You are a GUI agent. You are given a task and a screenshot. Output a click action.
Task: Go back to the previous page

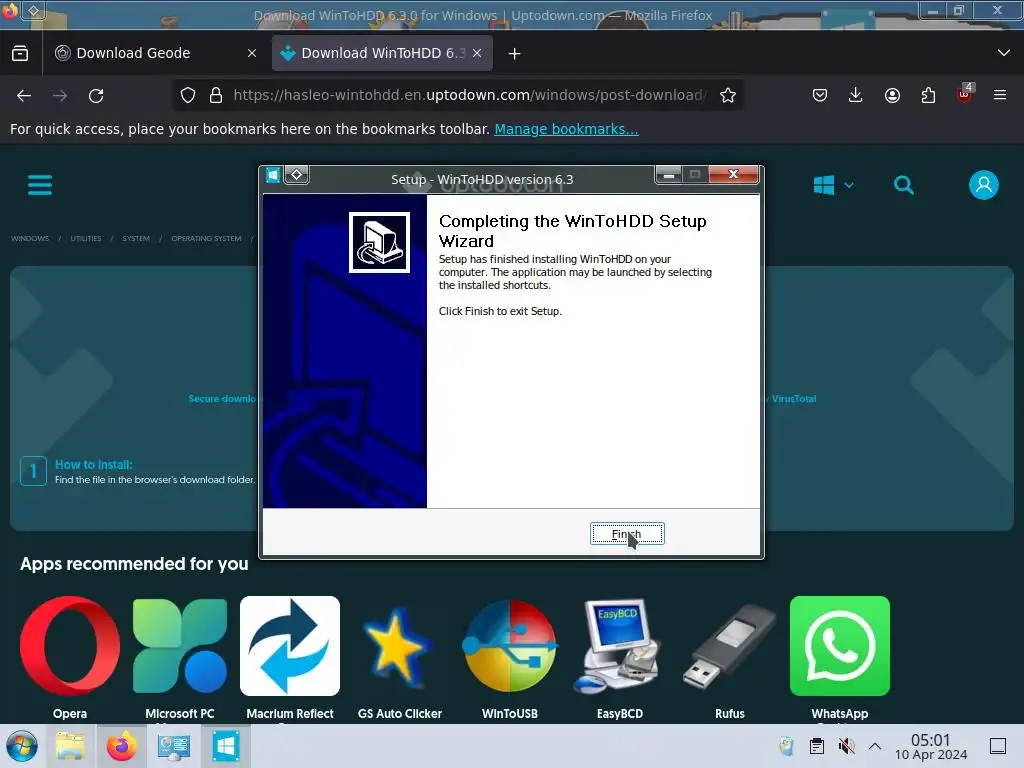coord(24,95)
